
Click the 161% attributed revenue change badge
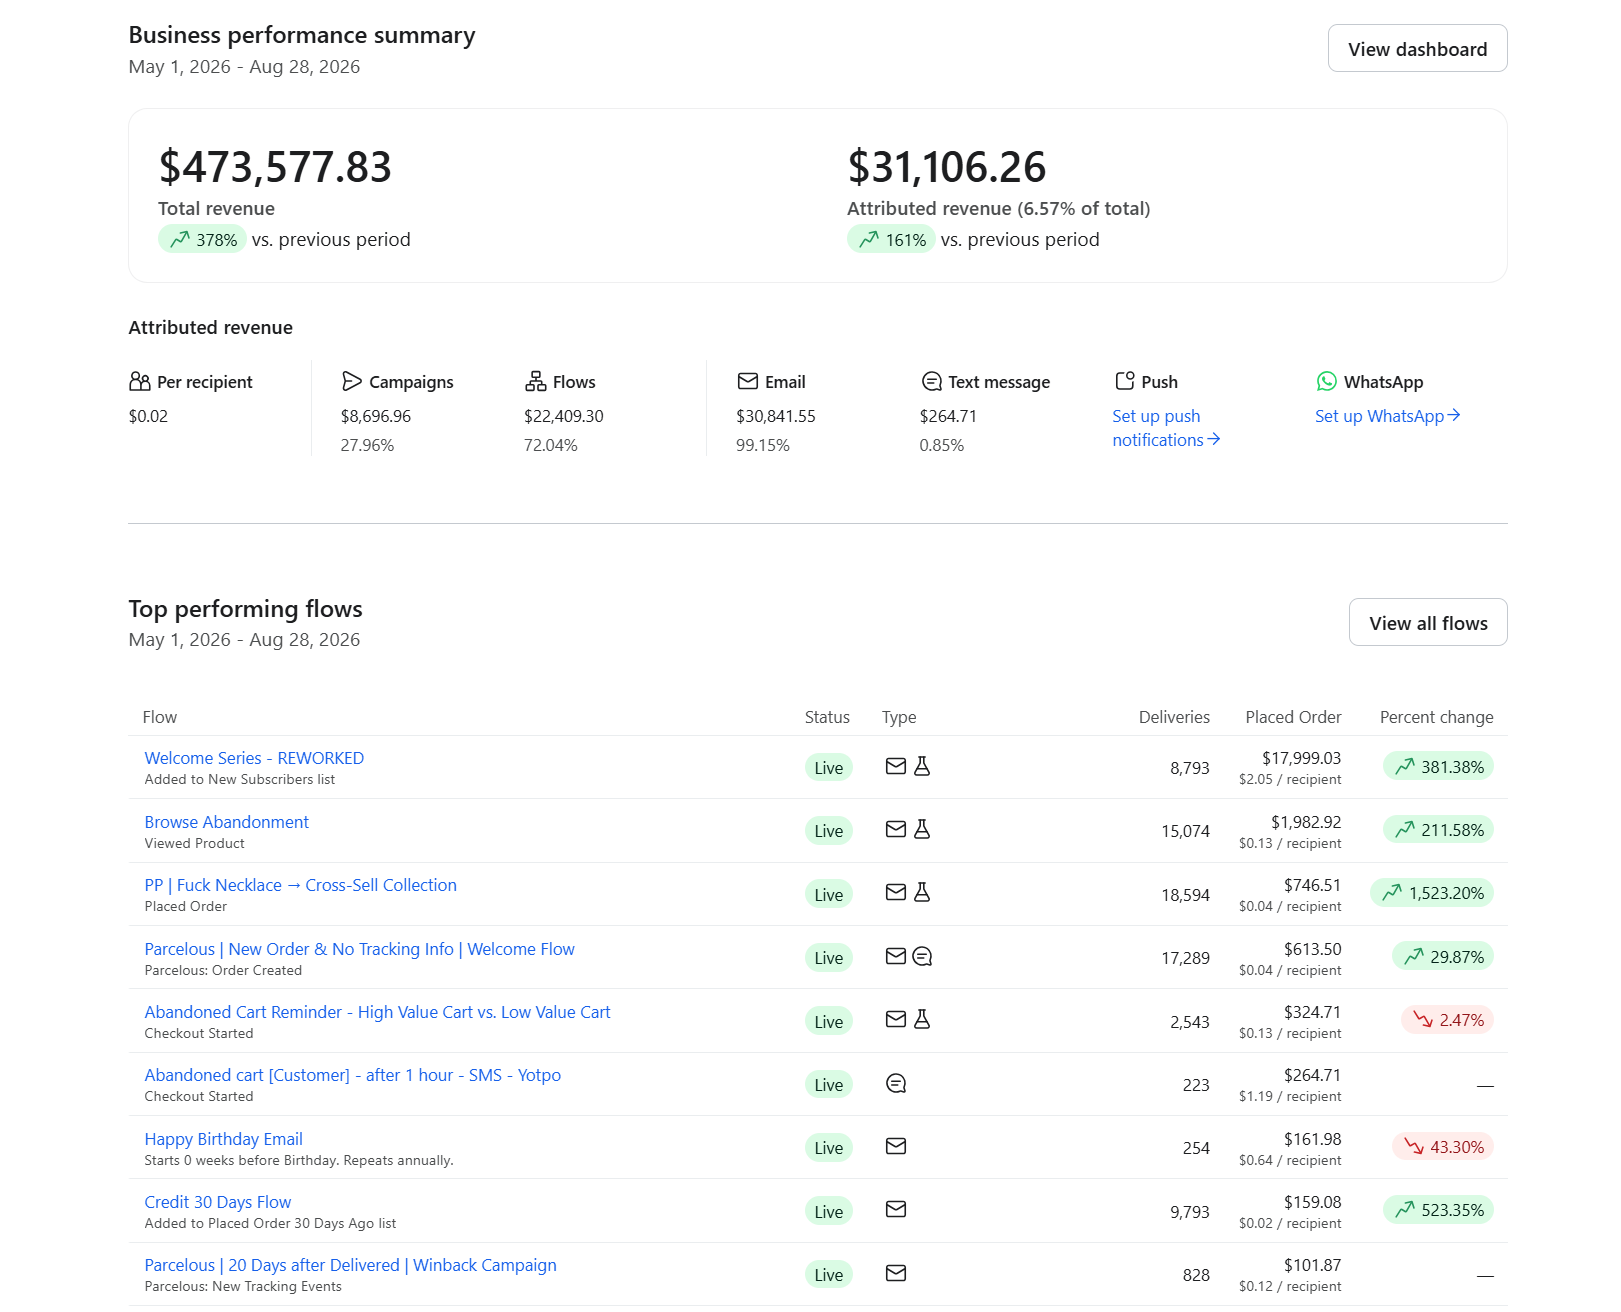click(891, 239)
